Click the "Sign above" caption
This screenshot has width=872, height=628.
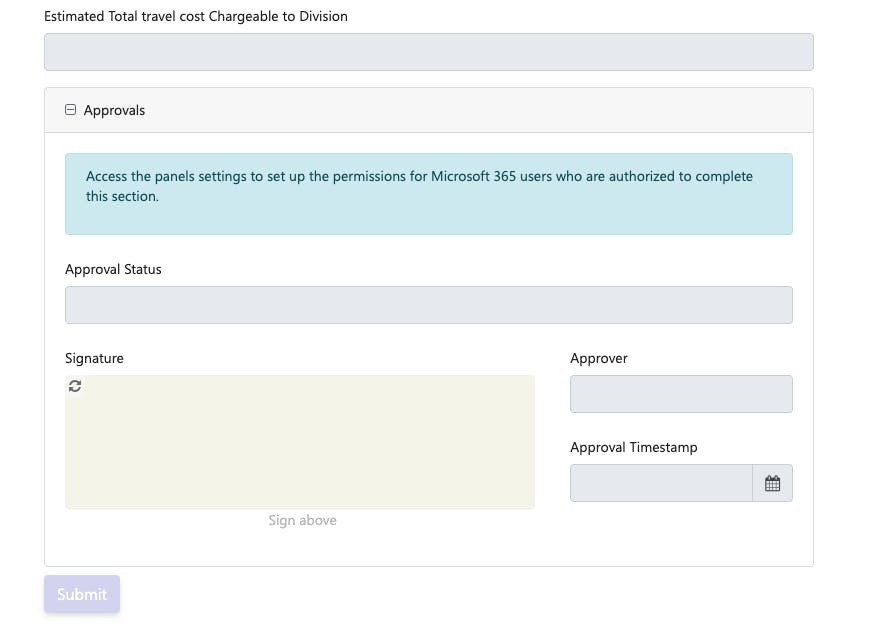(302, 520)
